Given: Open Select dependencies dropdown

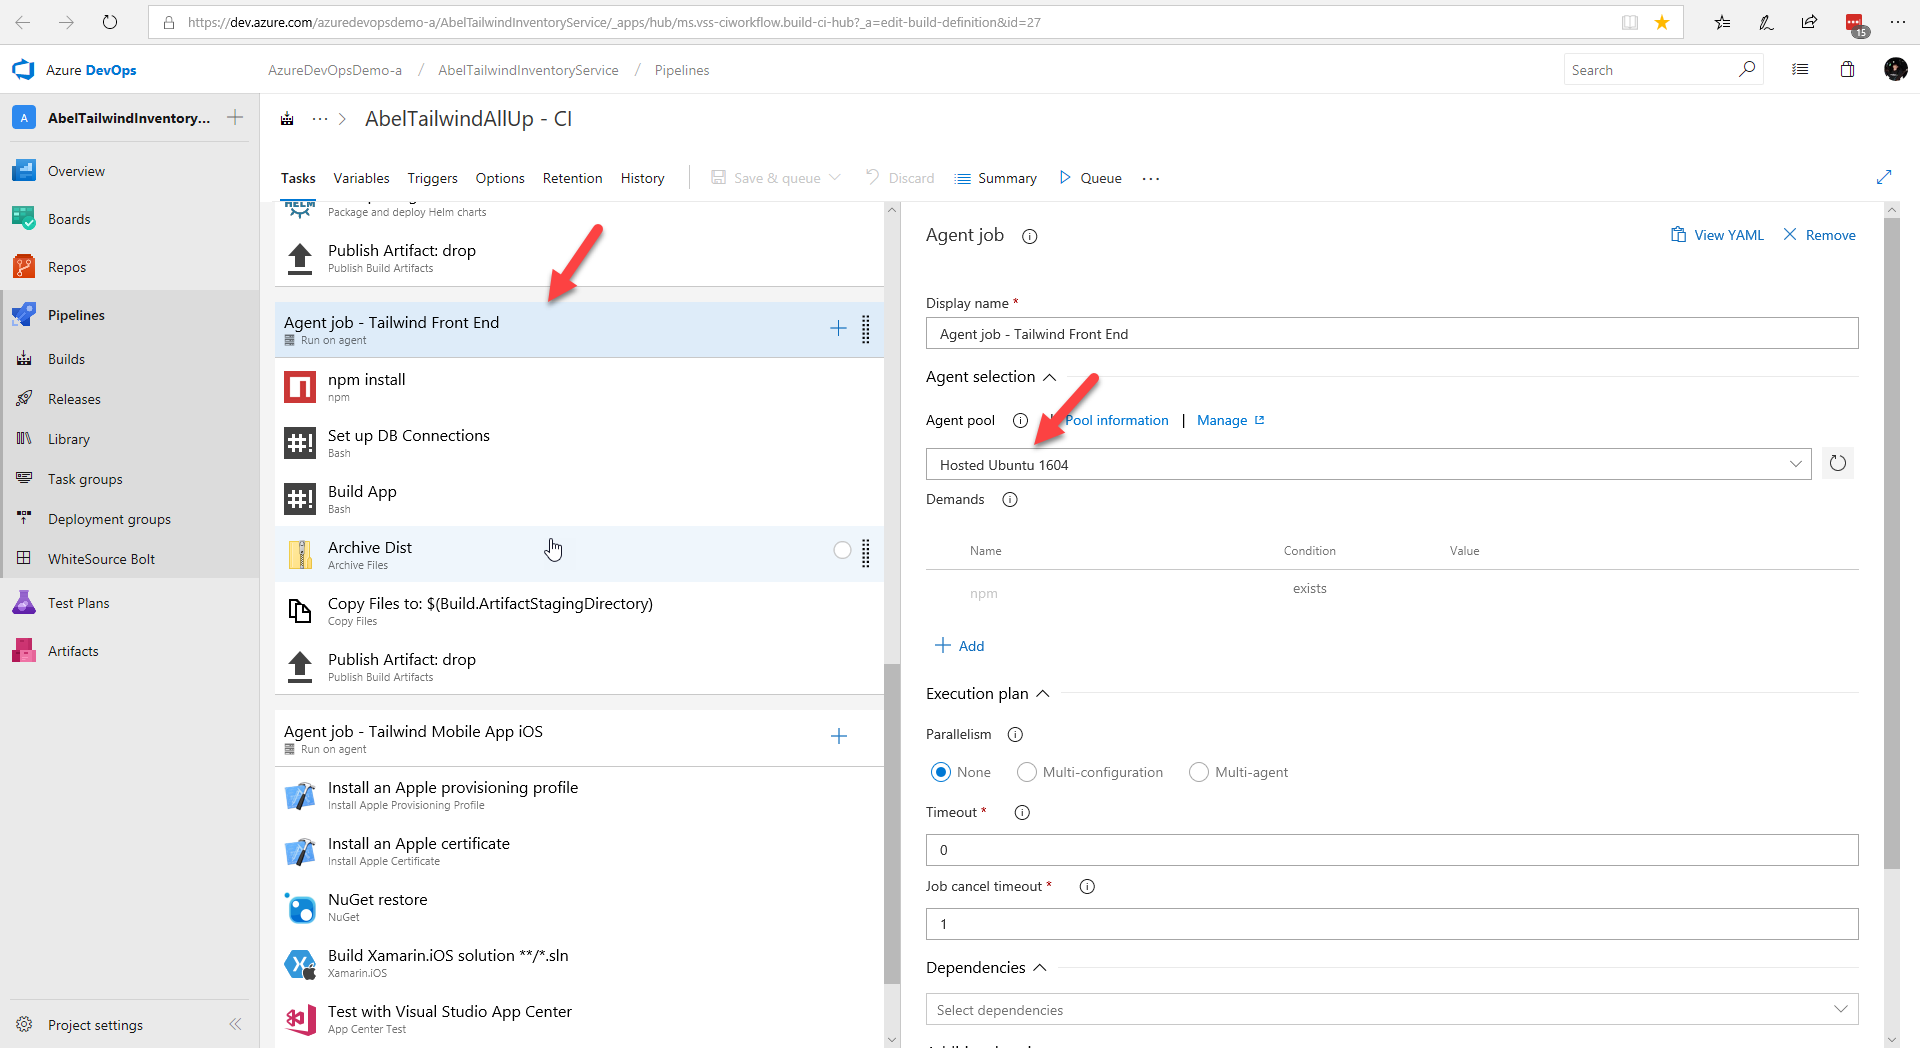Looking at the screenshot, I should (x=1391, y=1009).
